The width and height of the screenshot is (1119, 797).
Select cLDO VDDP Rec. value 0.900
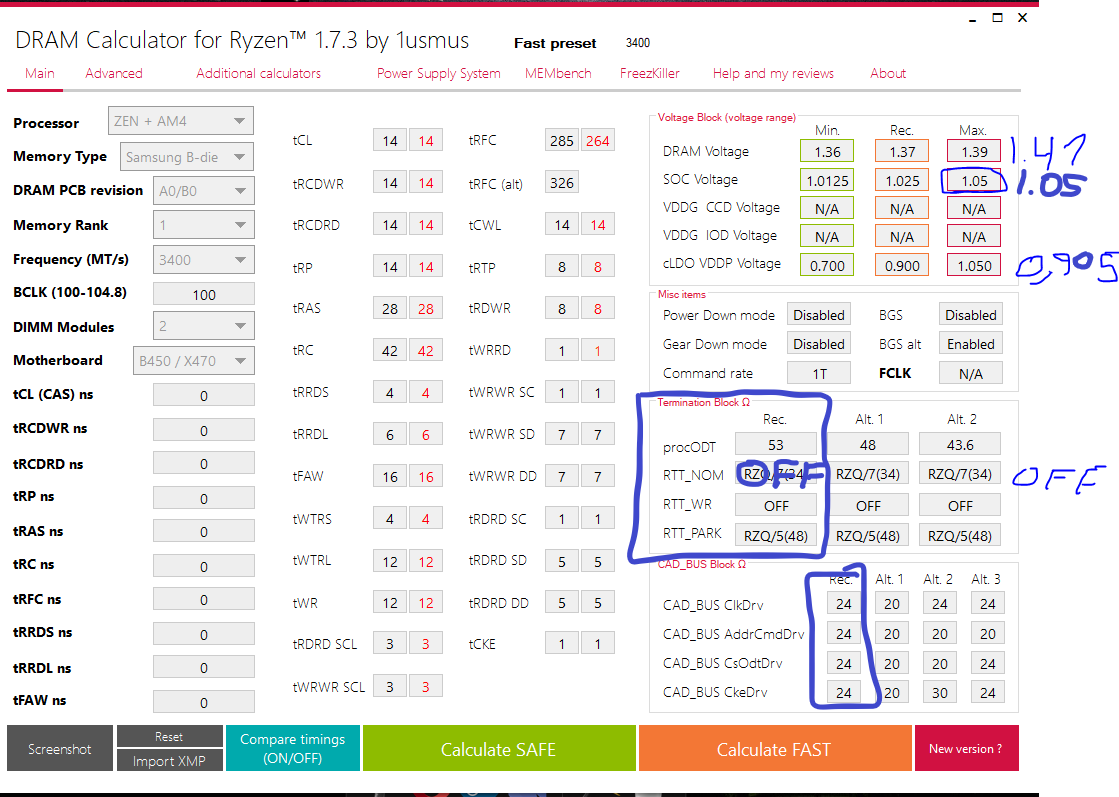click(x=902, y=265)
